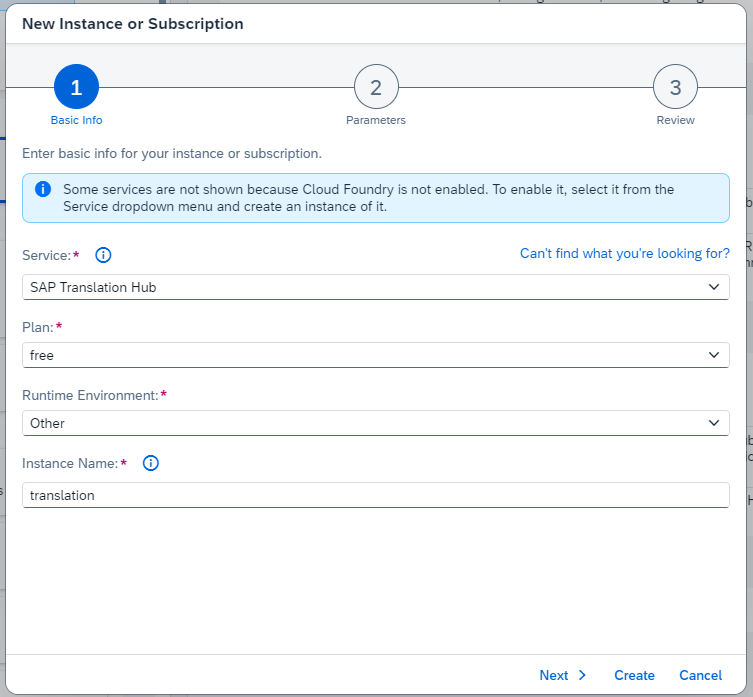The width and height of the screenshot is (753, 697).
Task: Click the 'Instance Name:' field label
Action: [70, 464]
